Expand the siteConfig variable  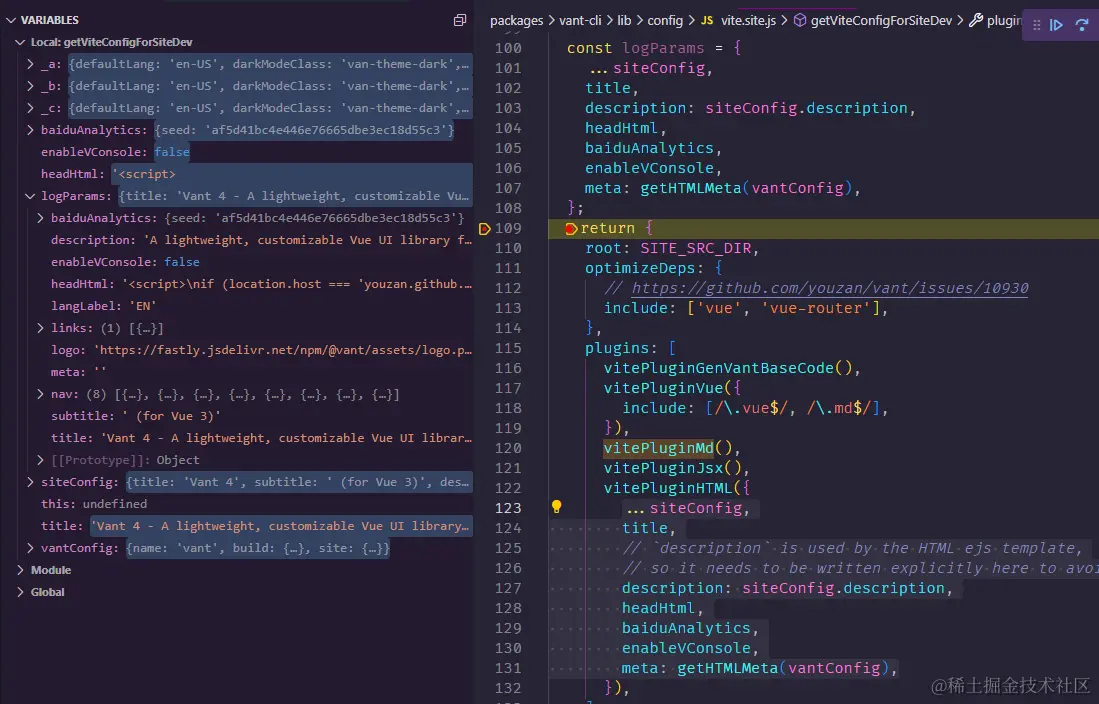click(x=30, y=482)
